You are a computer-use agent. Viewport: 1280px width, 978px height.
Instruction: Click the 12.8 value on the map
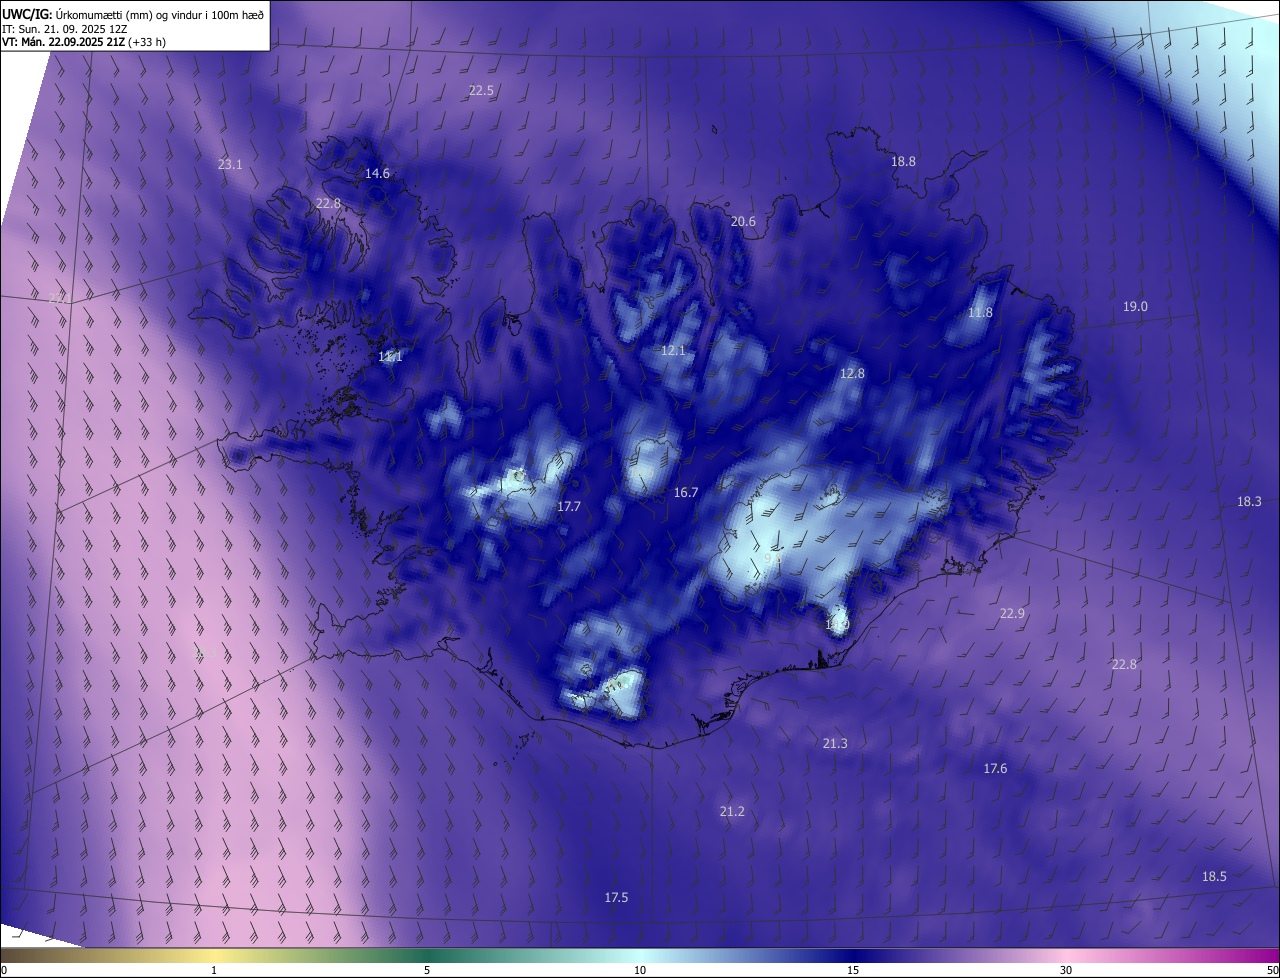pyautogui.click(x=851, y=373)
